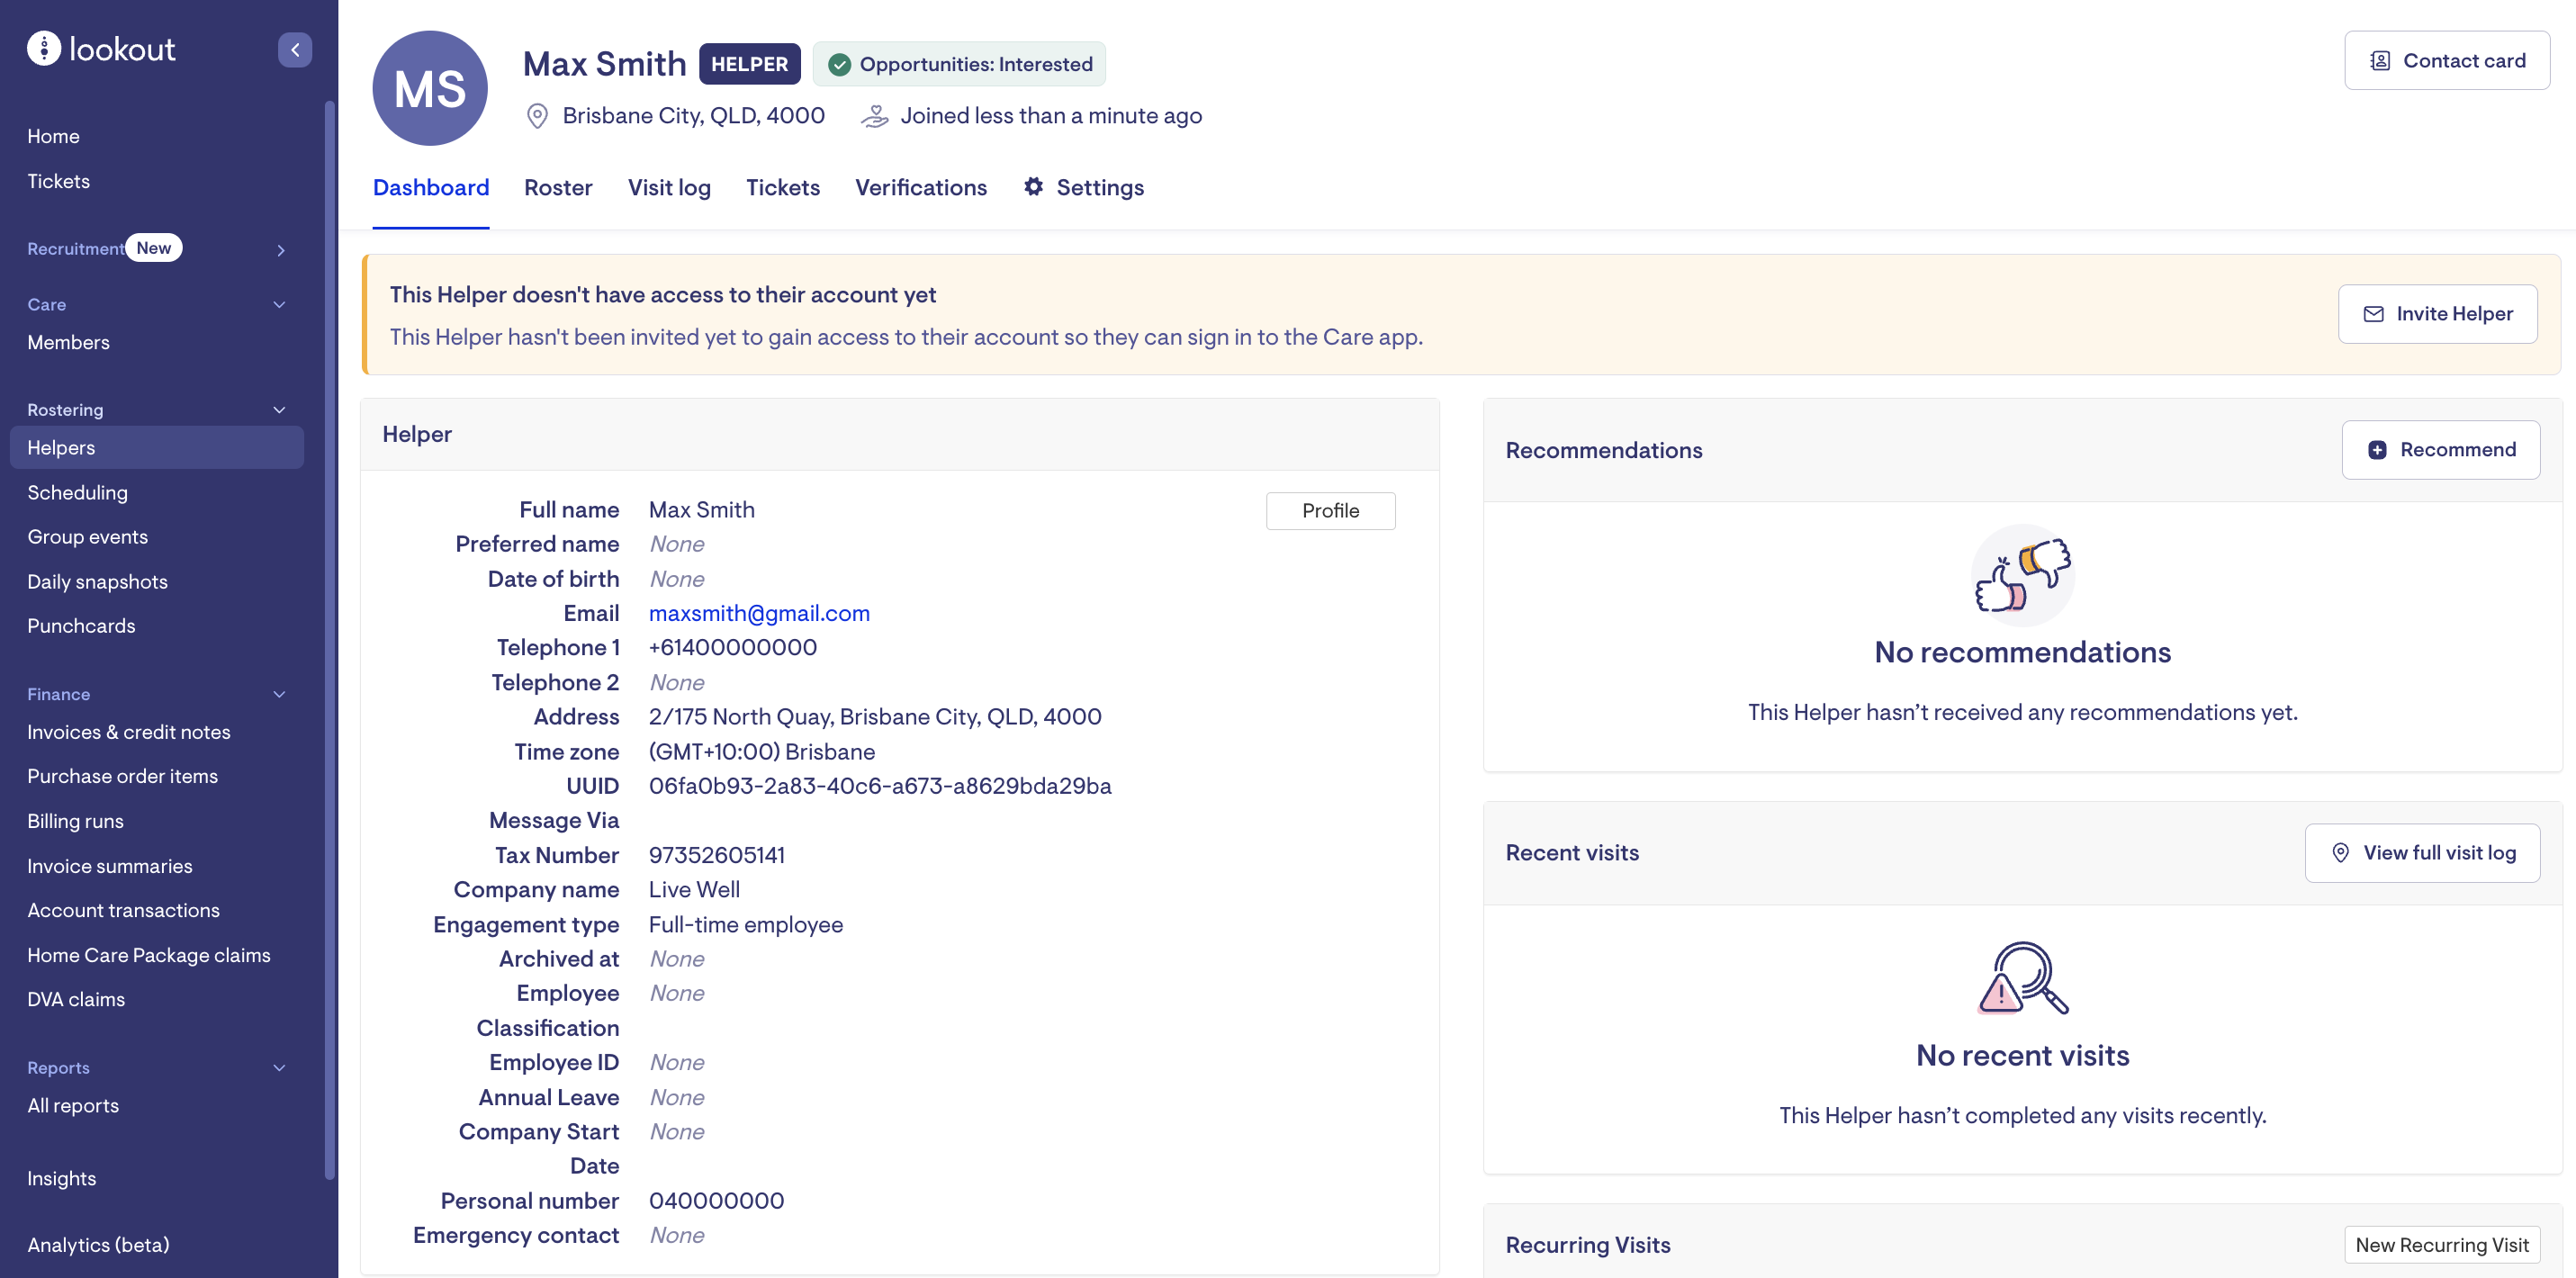
Task: Expand the Recruitment section chevron
Action: click(x=281, y=250)
